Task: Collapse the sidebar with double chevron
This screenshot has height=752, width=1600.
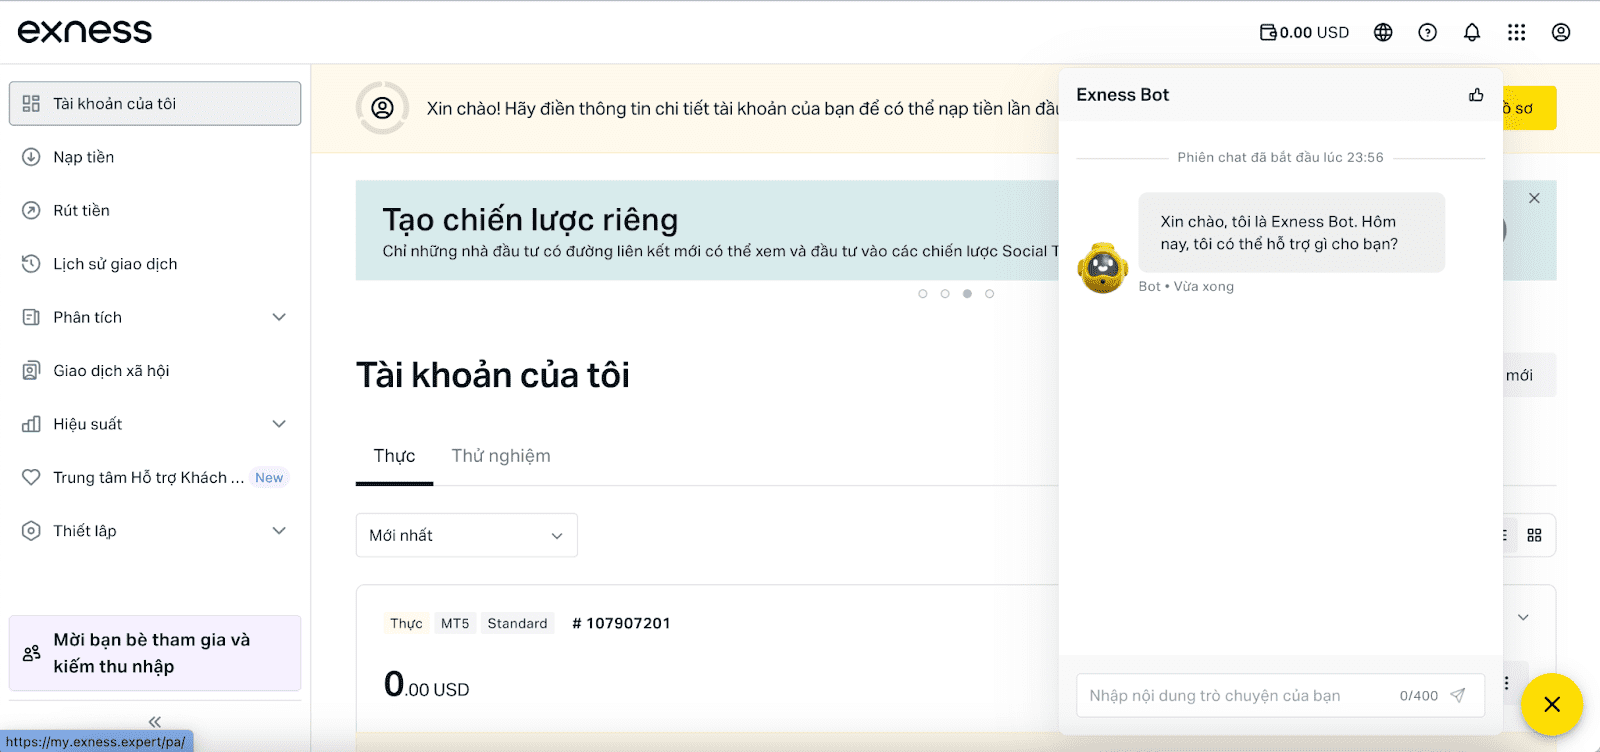Action: coord(155,721)
